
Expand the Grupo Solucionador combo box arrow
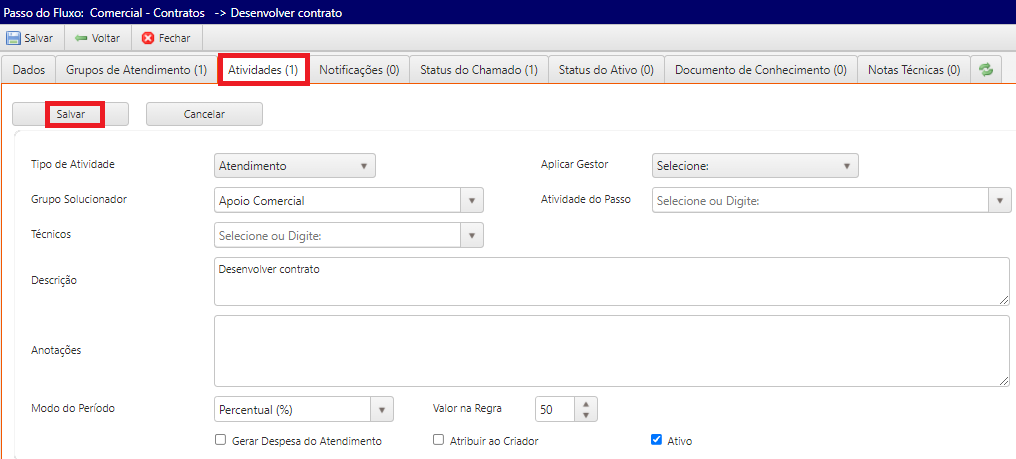pos(472,200)
